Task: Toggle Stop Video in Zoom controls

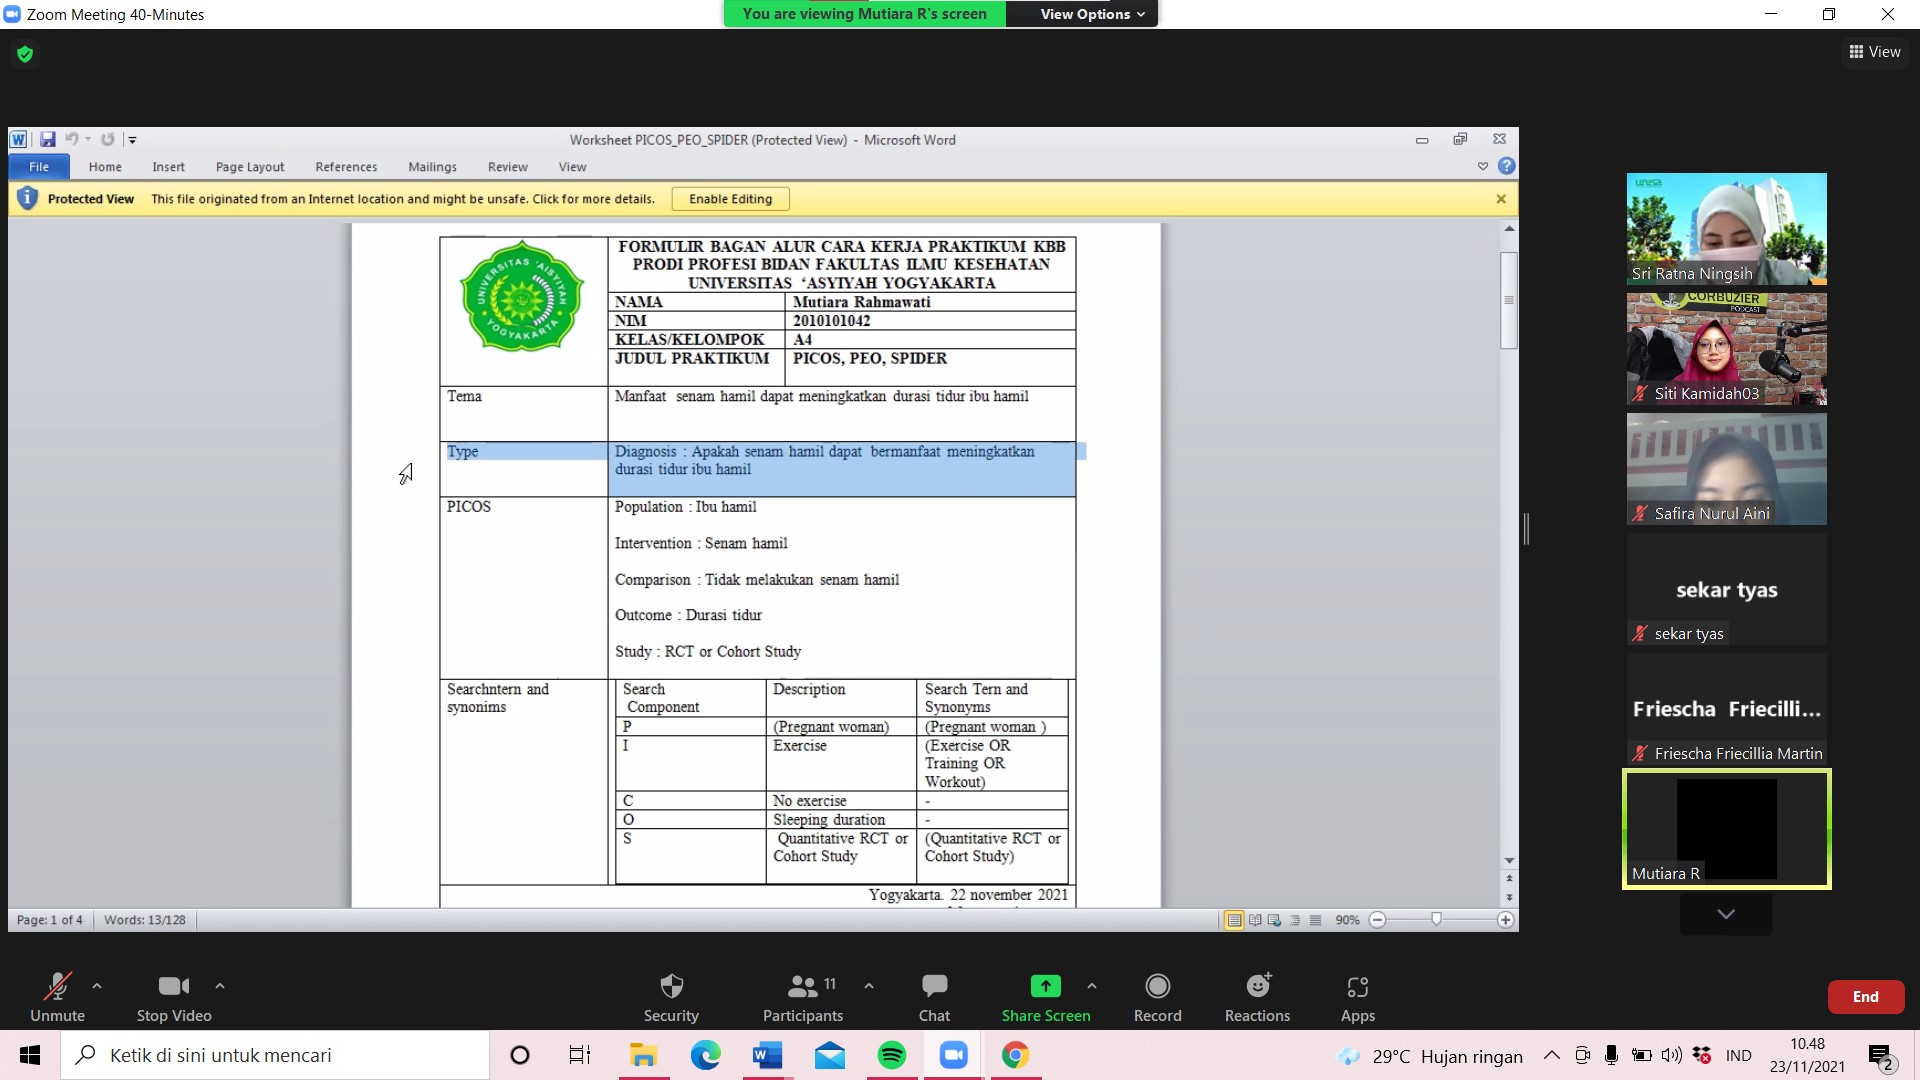Action: pos(173,997)
